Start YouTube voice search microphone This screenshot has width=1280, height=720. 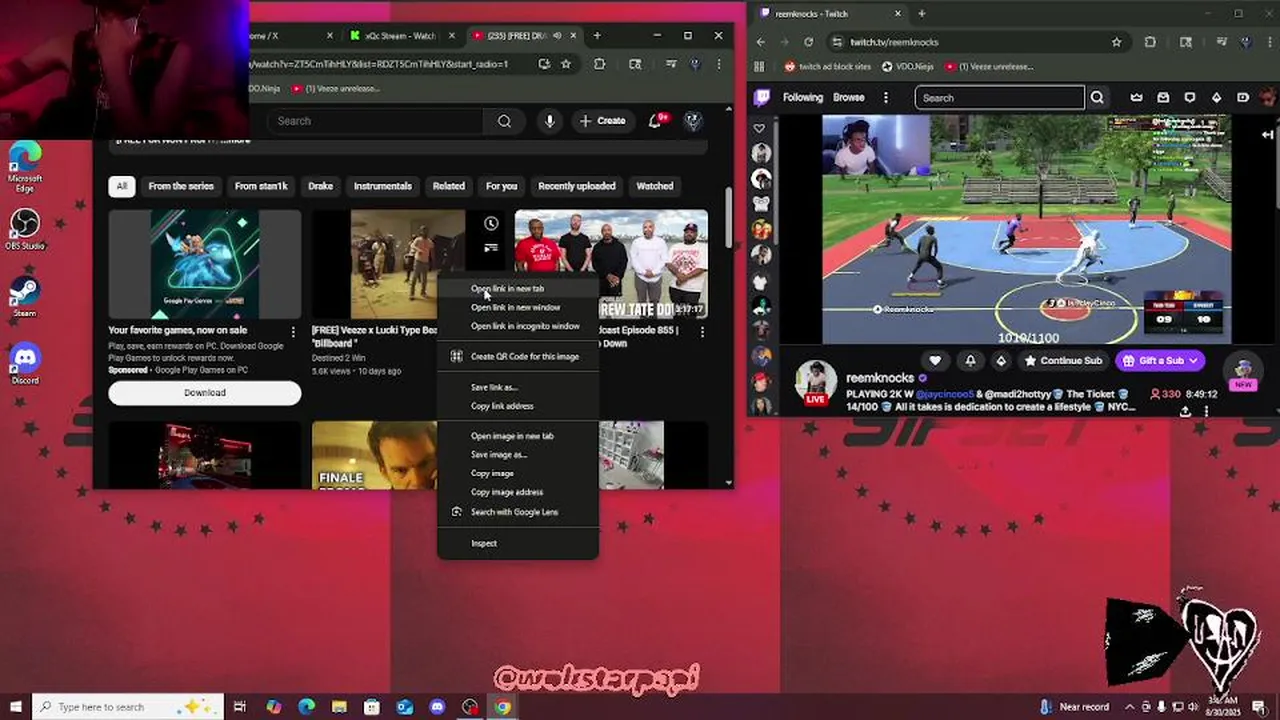pyautogui.click(x=549, y=121)
